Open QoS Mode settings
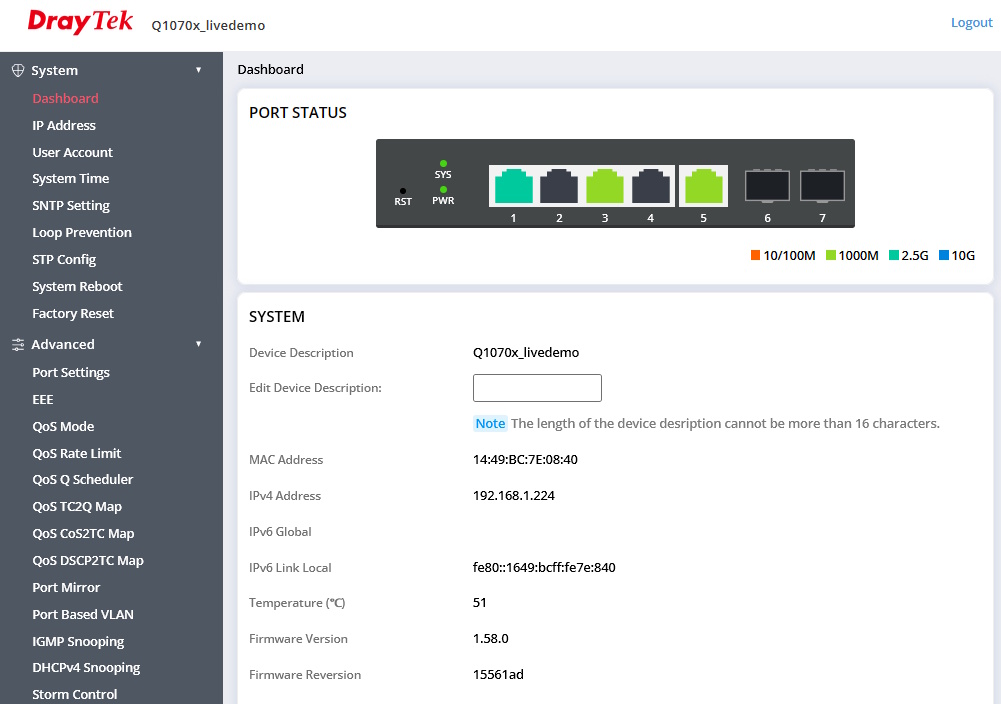The image size is (1001, 704). coord(63,426)
